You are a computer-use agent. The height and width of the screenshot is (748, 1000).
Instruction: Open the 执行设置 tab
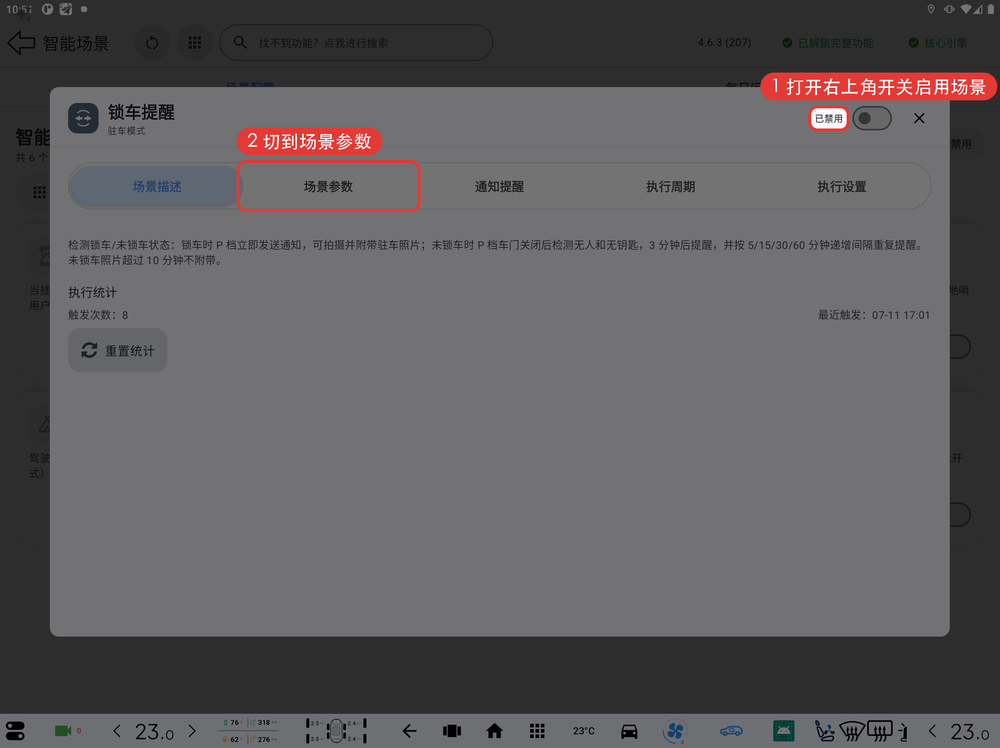coord(842,187)
